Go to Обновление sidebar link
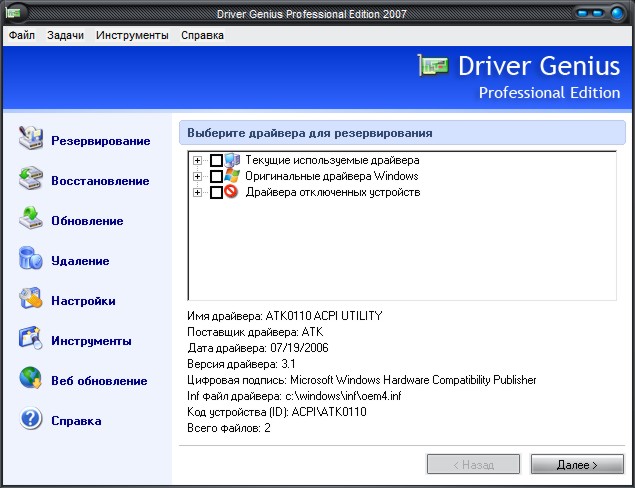 click(87, 221)
